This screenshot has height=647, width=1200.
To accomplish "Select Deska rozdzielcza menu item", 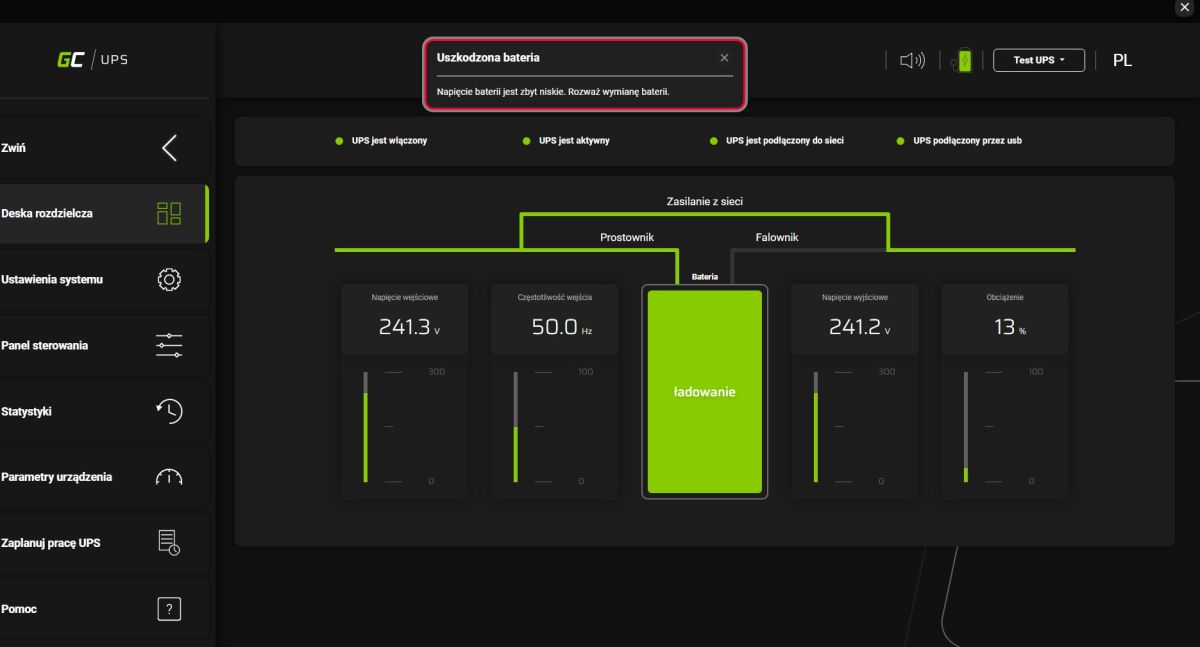I will [103, 214].
